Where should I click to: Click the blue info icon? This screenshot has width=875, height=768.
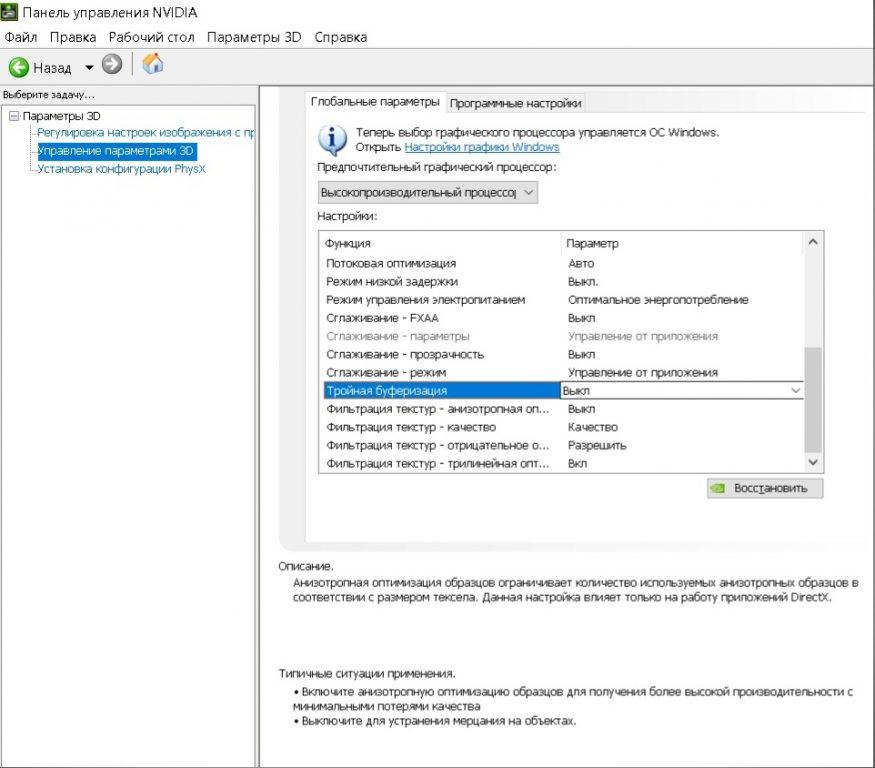tap(333, 140)
